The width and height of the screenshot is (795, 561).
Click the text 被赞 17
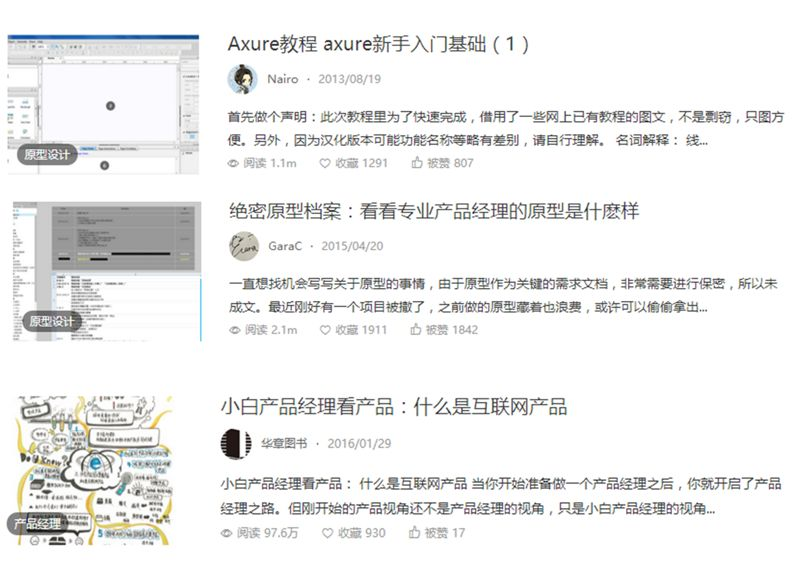445,533
